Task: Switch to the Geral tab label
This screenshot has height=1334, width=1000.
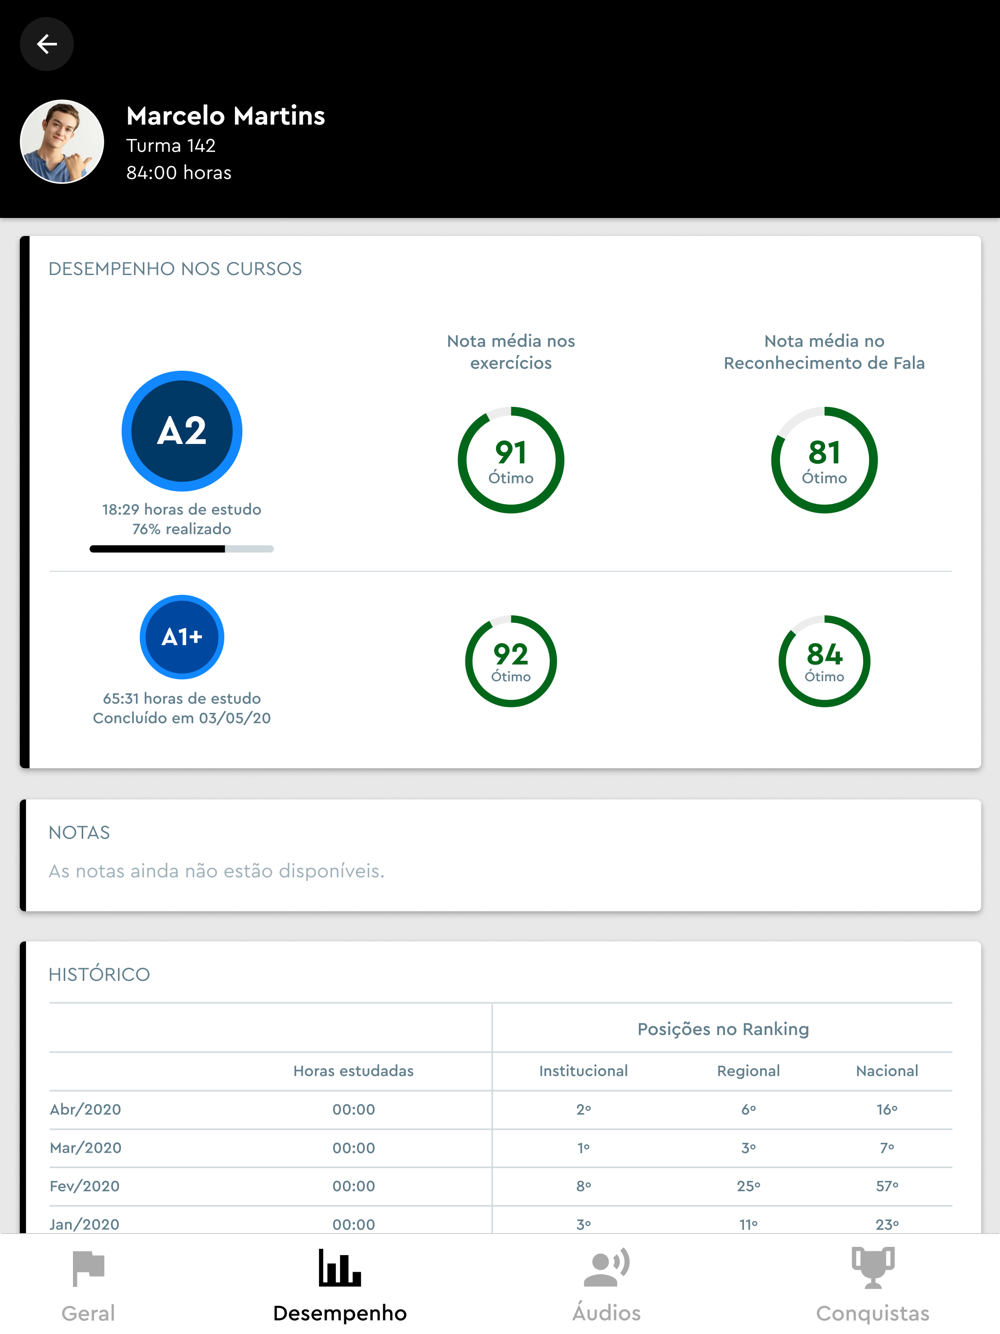Action: tap(88, 1313)
